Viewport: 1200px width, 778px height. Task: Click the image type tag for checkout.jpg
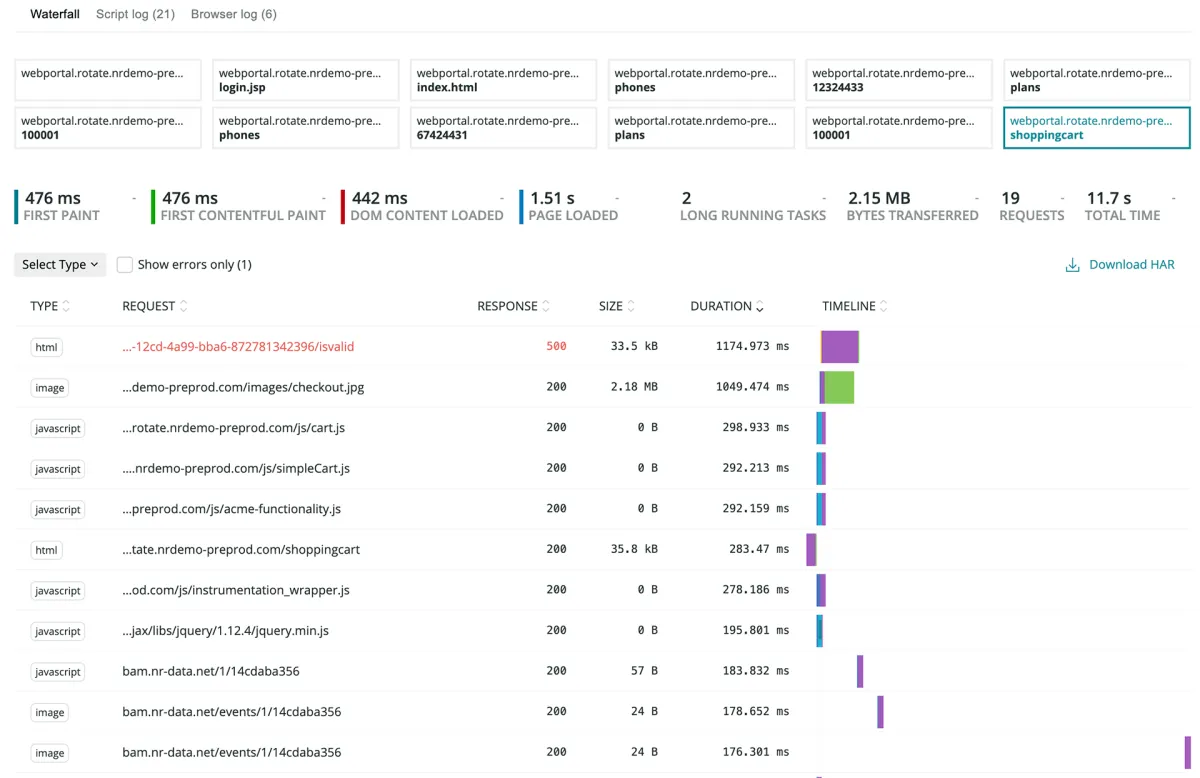point(50,388)
